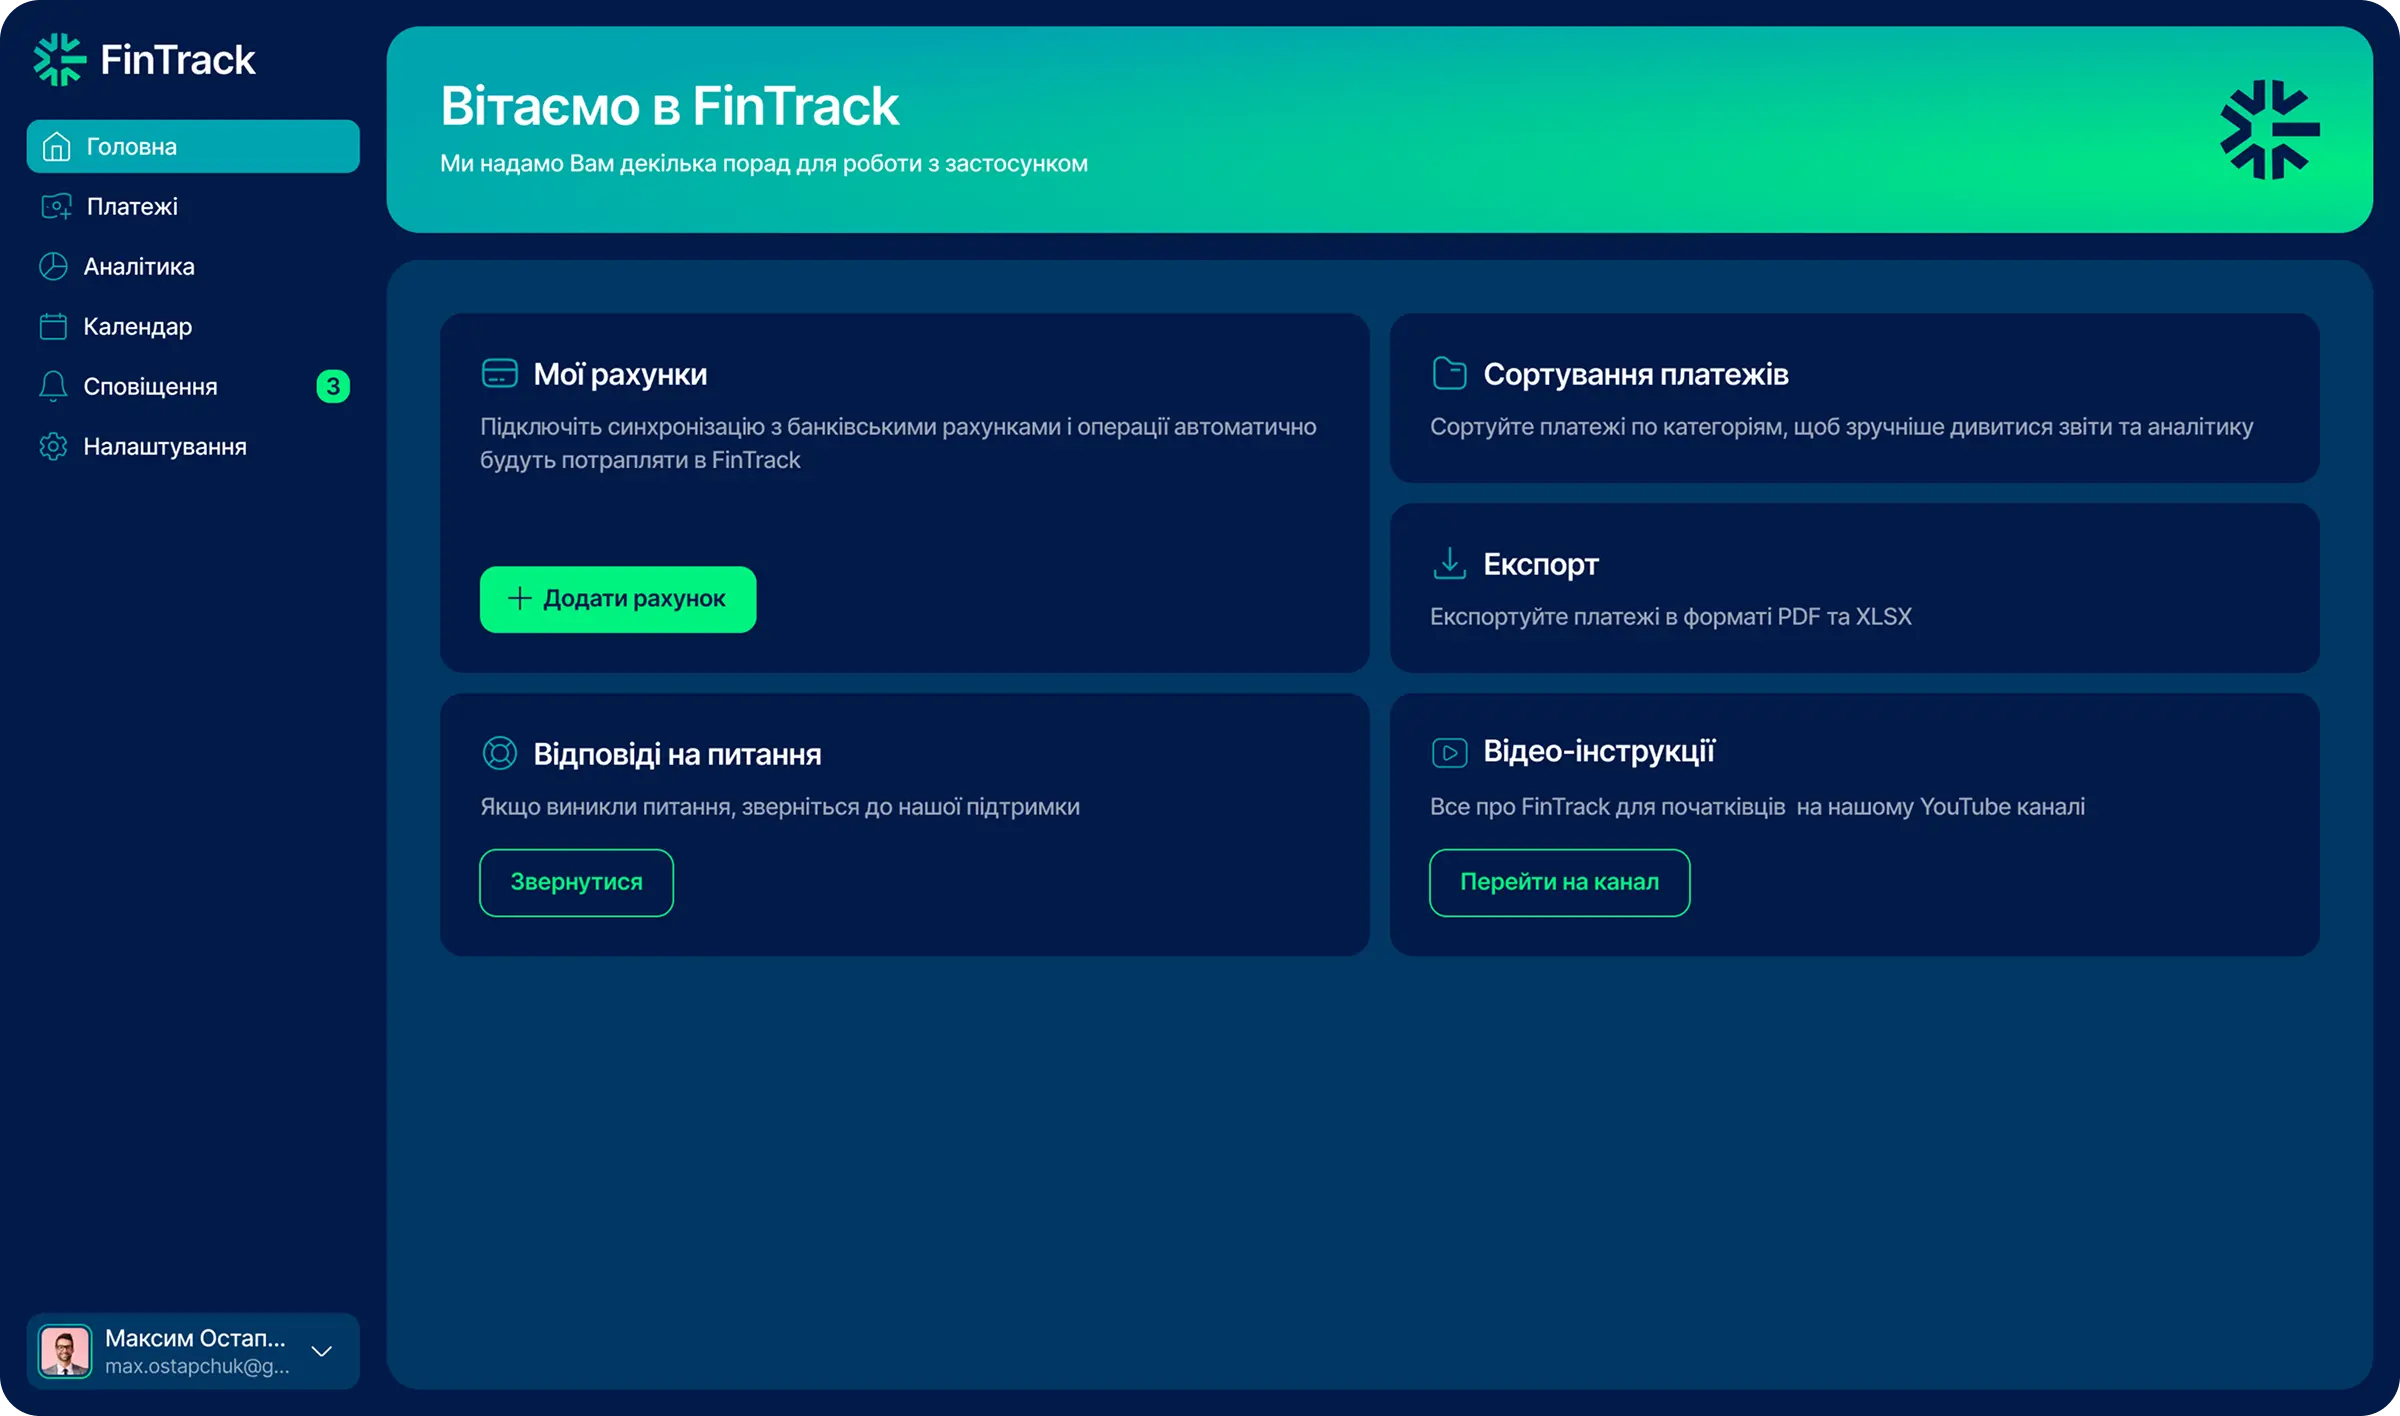Click the calendar icon beside Календар
Screen dimensions: 2400x1416
tap(53, 326)
